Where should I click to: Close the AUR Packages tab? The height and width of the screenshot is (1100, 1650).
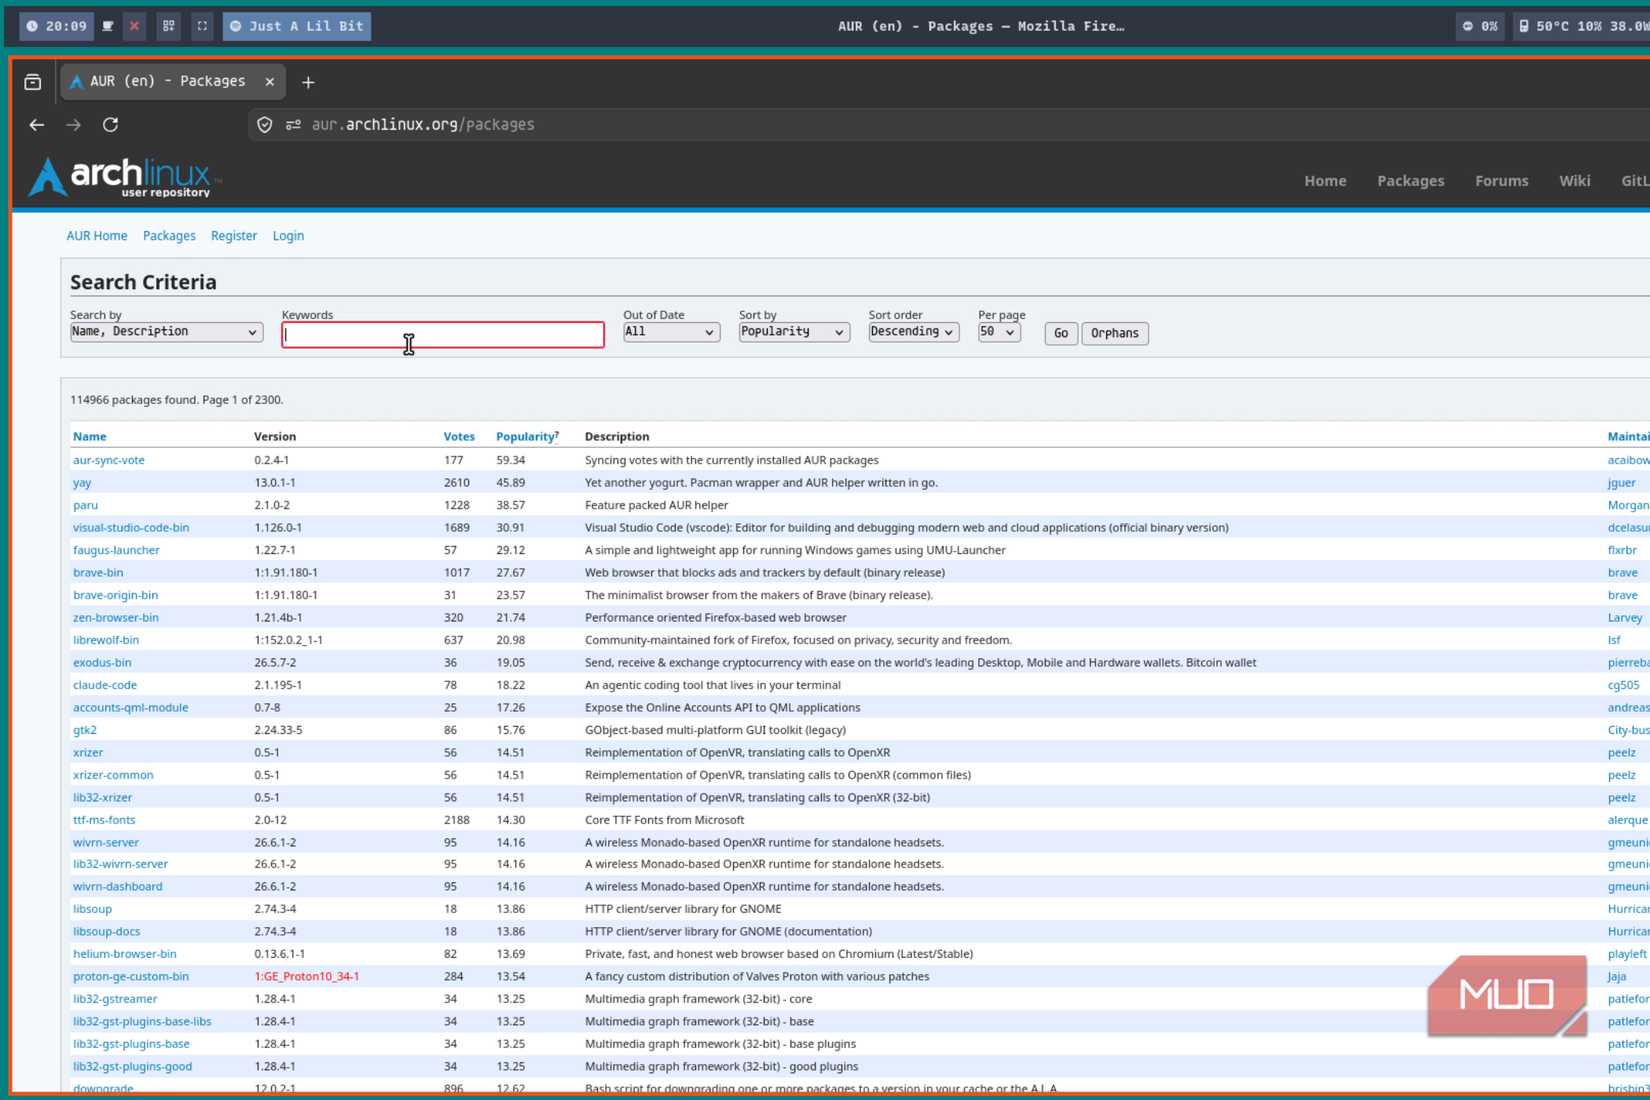coord(270,82)
